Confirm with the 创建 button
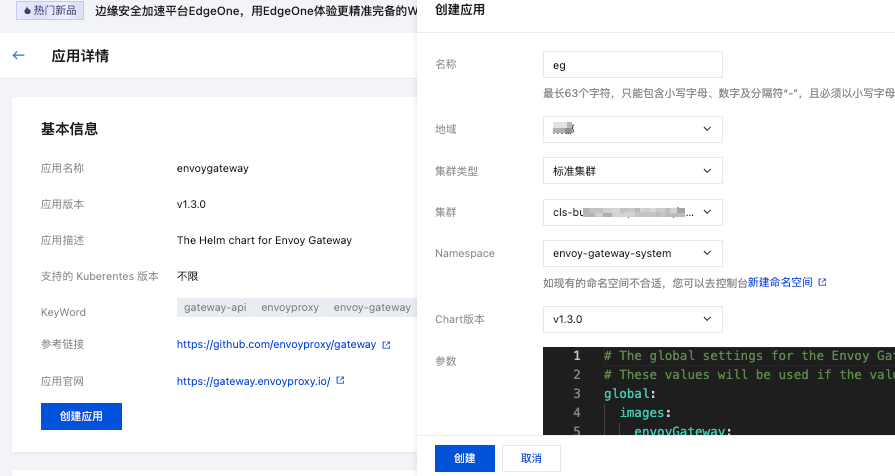 click(x=465, y=458)
